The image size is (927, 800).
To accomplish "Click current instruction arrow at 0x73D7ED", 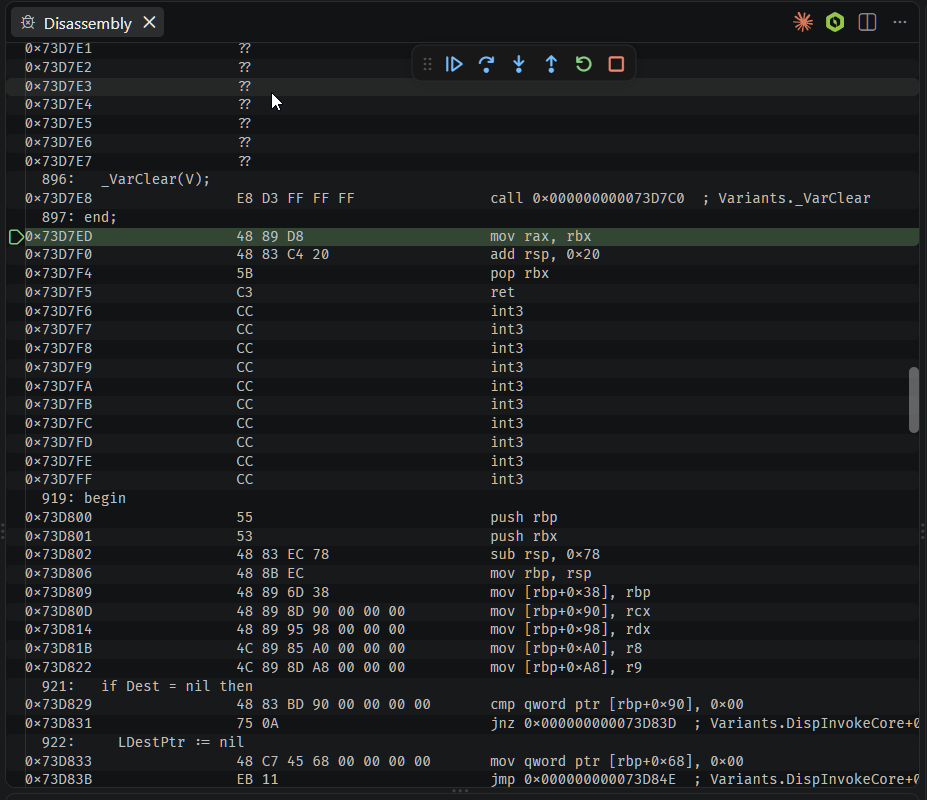I will tap(16, 237).
